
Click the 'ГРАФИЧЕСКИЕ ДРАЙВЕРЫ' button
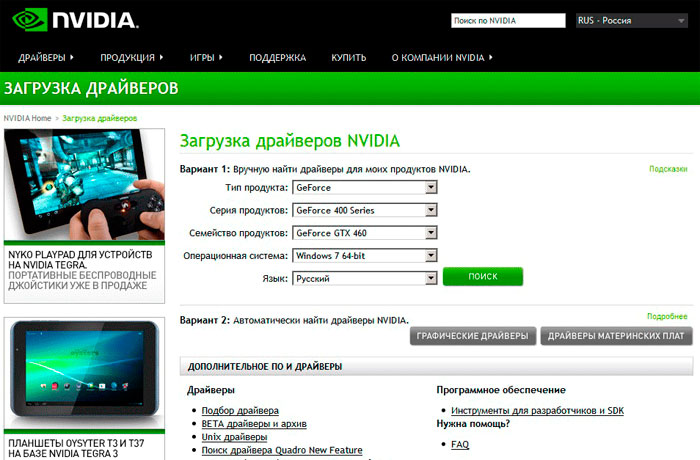[472, 336]
